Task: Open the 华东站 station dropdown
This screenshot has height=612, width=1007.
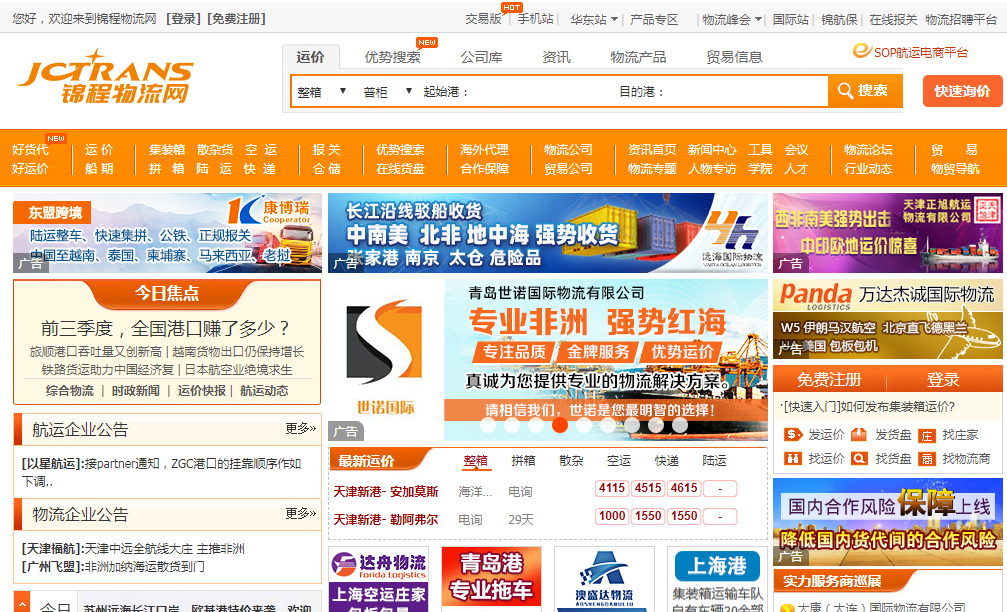Action: pyautogui.click(x=595, y=17)
